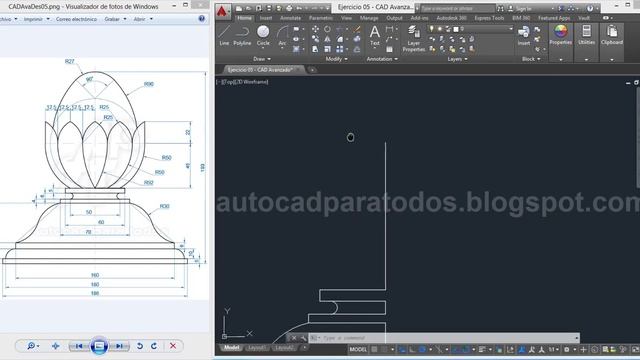The height and width of the screenshot is (360, 640).
Task: Expand the Block panel dropdown
Action: coord(531,59)
